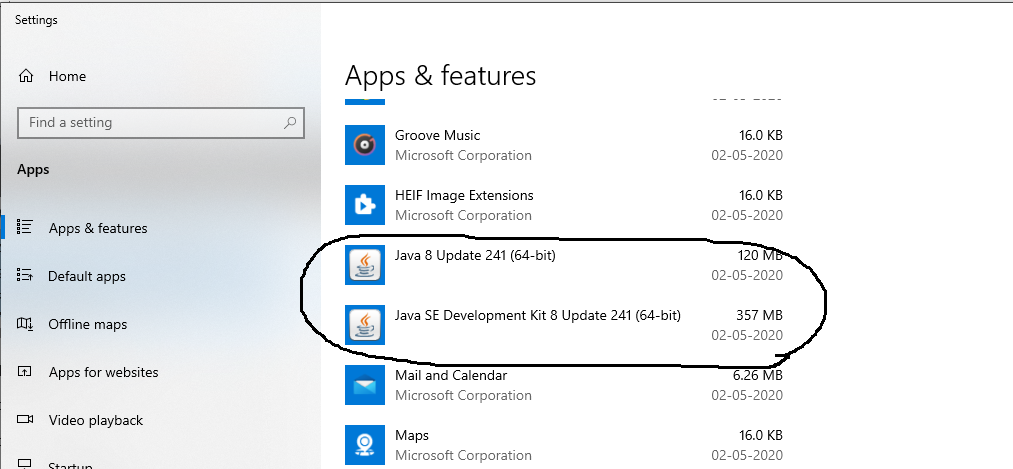The image size is (1013, 469).
Task: Click the Offline maps sidebar icon
Action: [x=27, y=324]
